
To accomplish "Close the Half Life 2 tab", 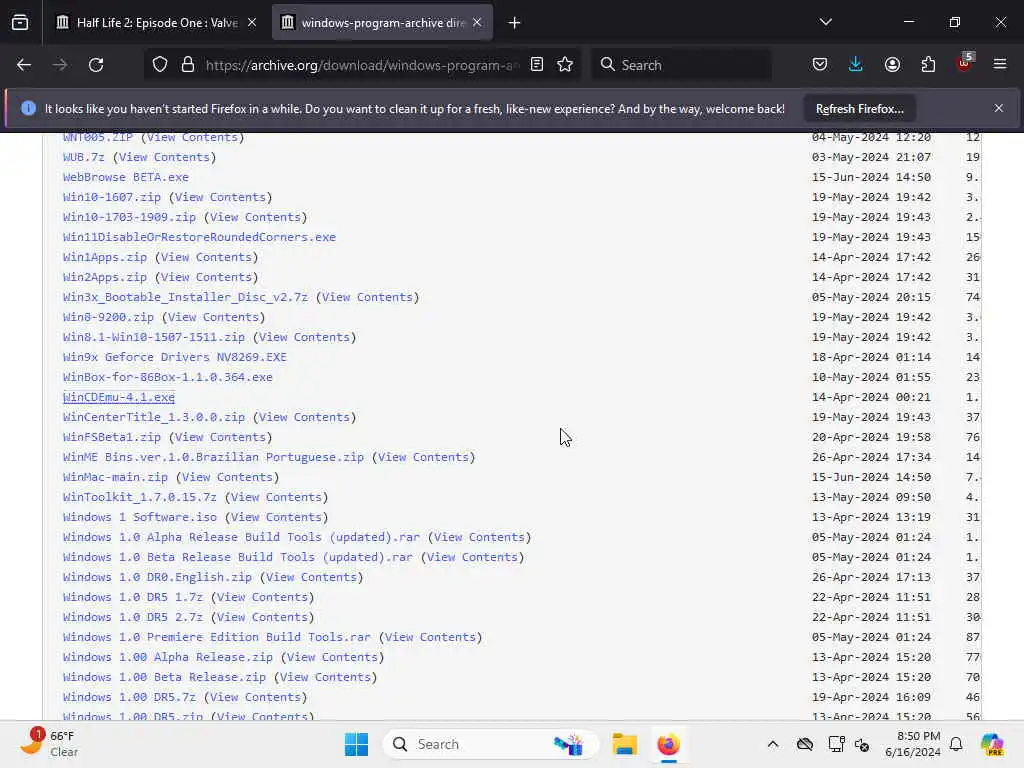I will point(252,22).
